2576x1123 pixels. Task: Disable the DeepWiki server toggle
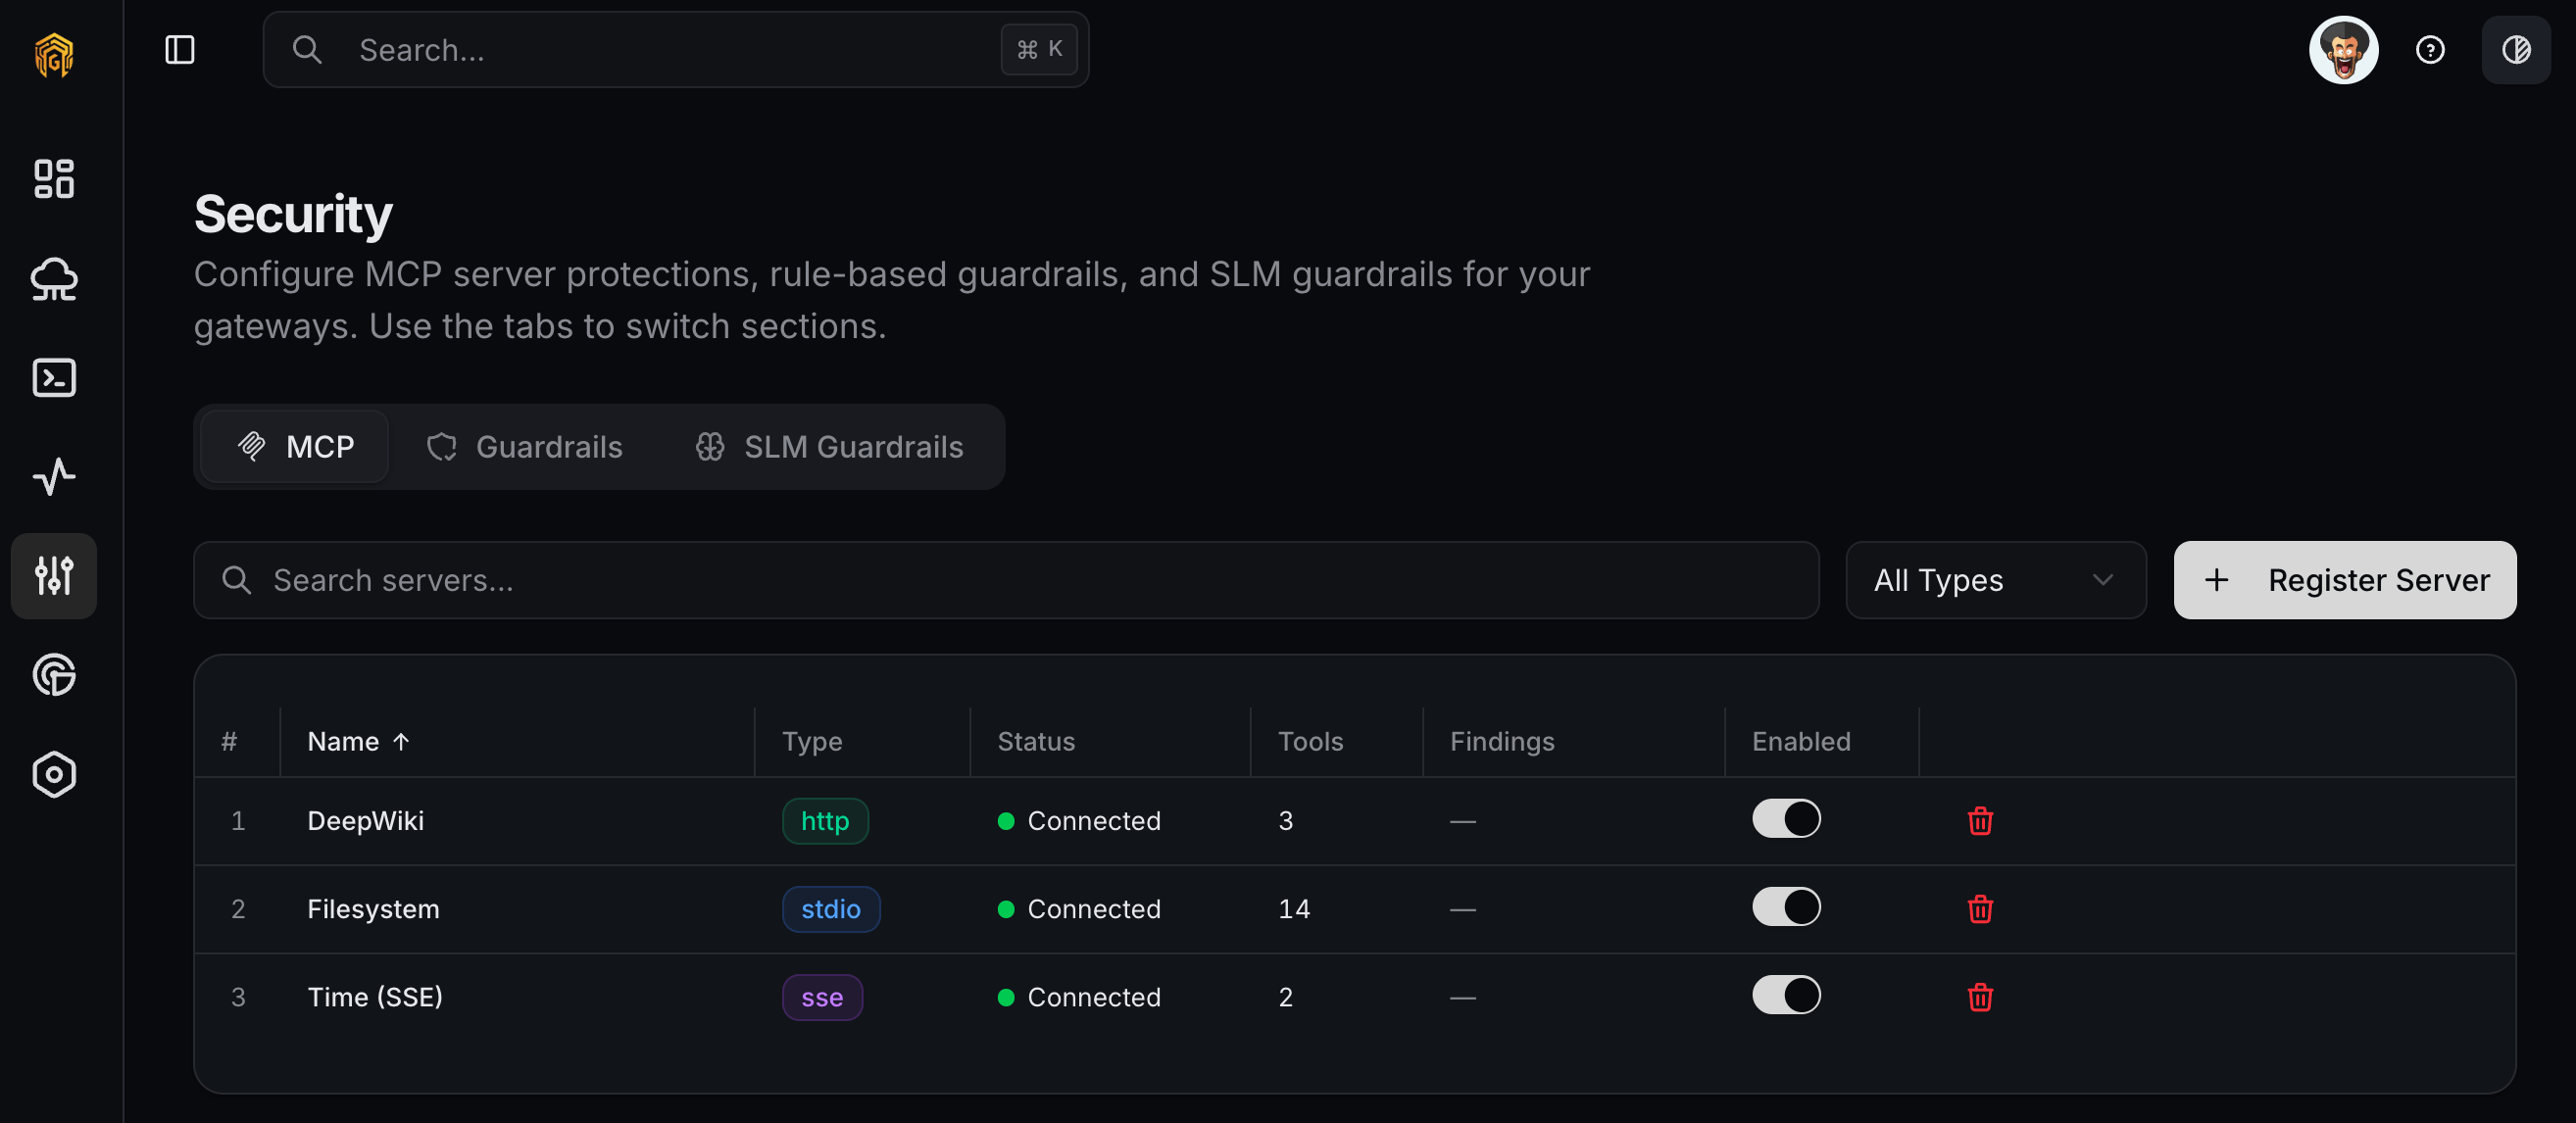pyautogui.click(x=1786, y=819)
